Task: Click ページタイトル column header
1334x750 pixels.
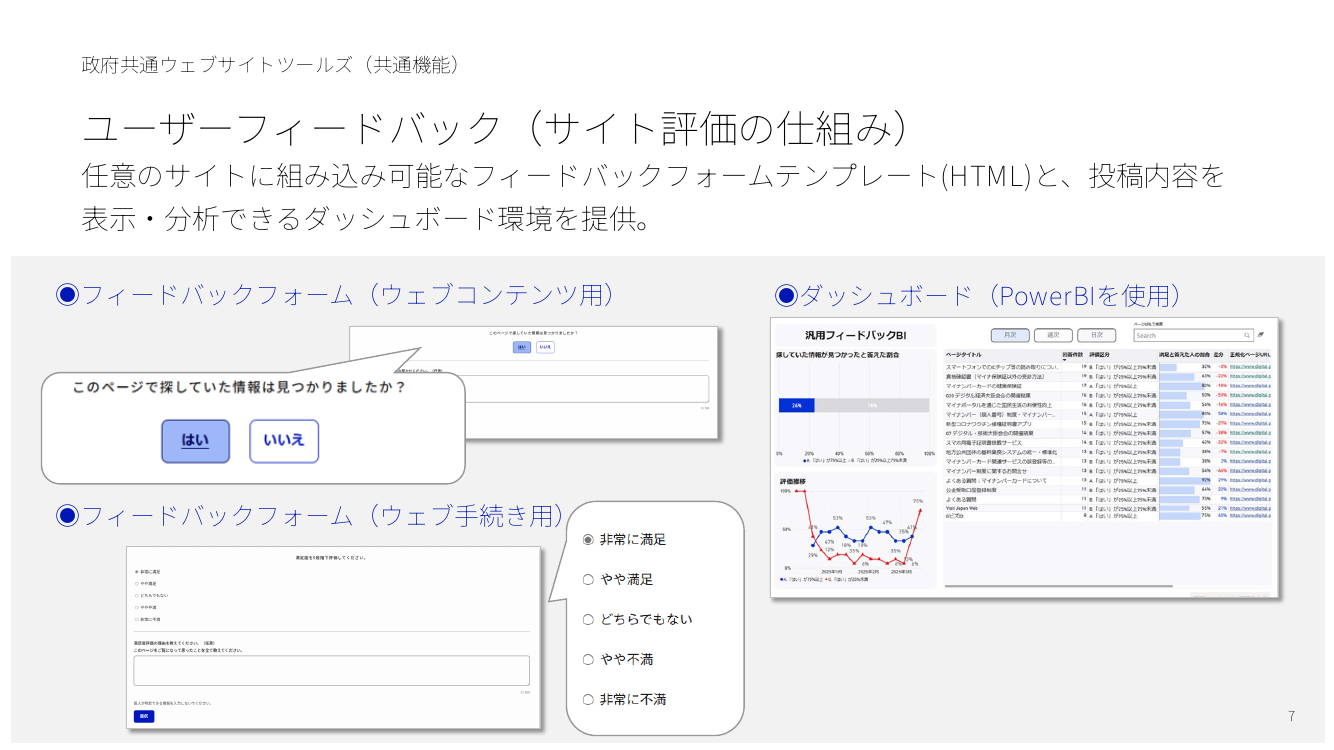Action: click(964, 355)
